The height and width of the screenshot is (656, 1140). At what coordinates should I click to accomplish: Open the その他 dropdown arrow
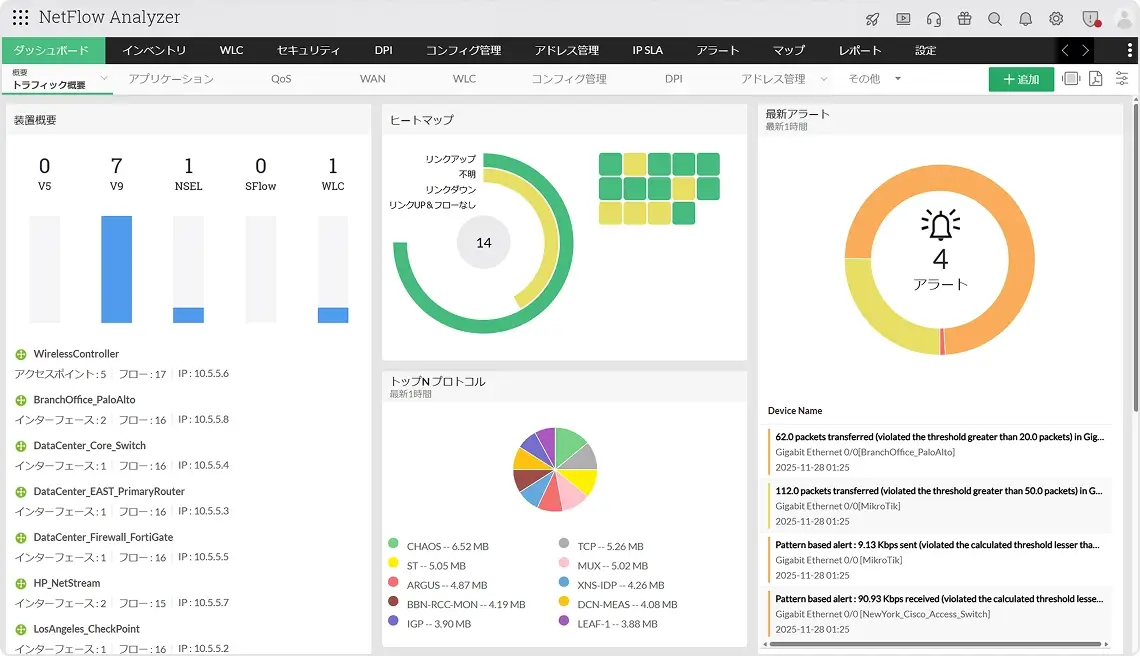pos(898,79)
